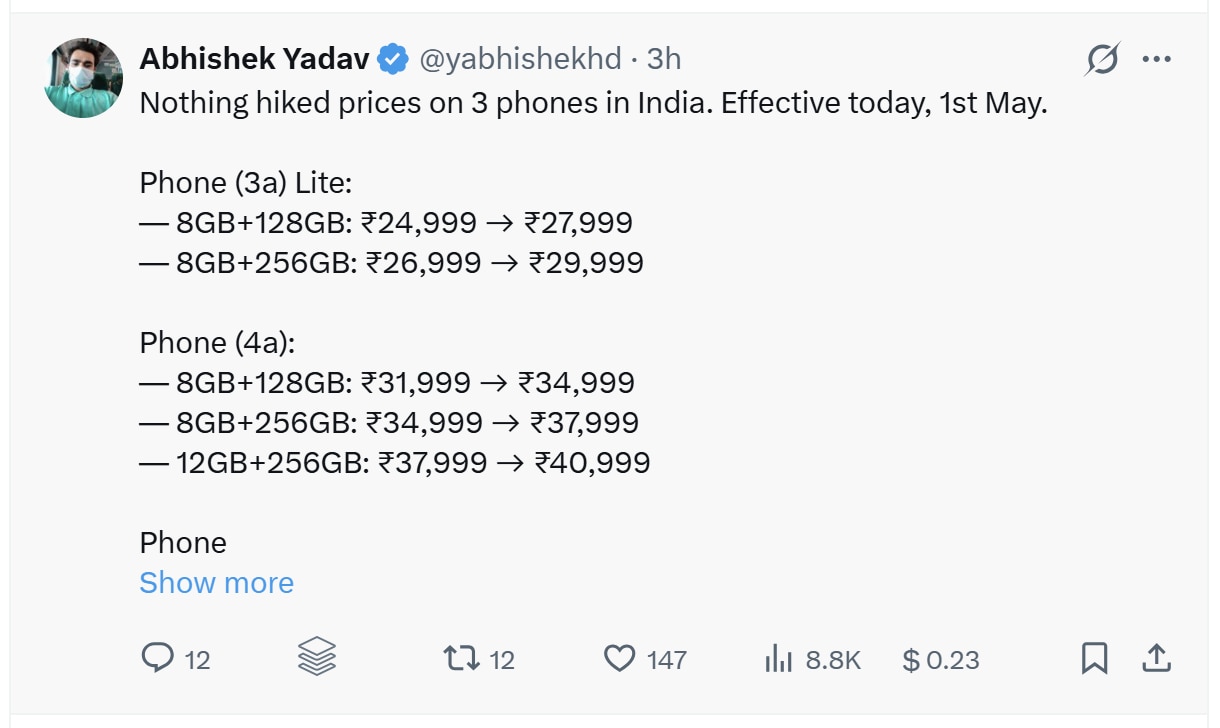Viewport: 1220px width, 728px height.
Task: Click the share upload arrow icon
Action: pos(1155,658)
